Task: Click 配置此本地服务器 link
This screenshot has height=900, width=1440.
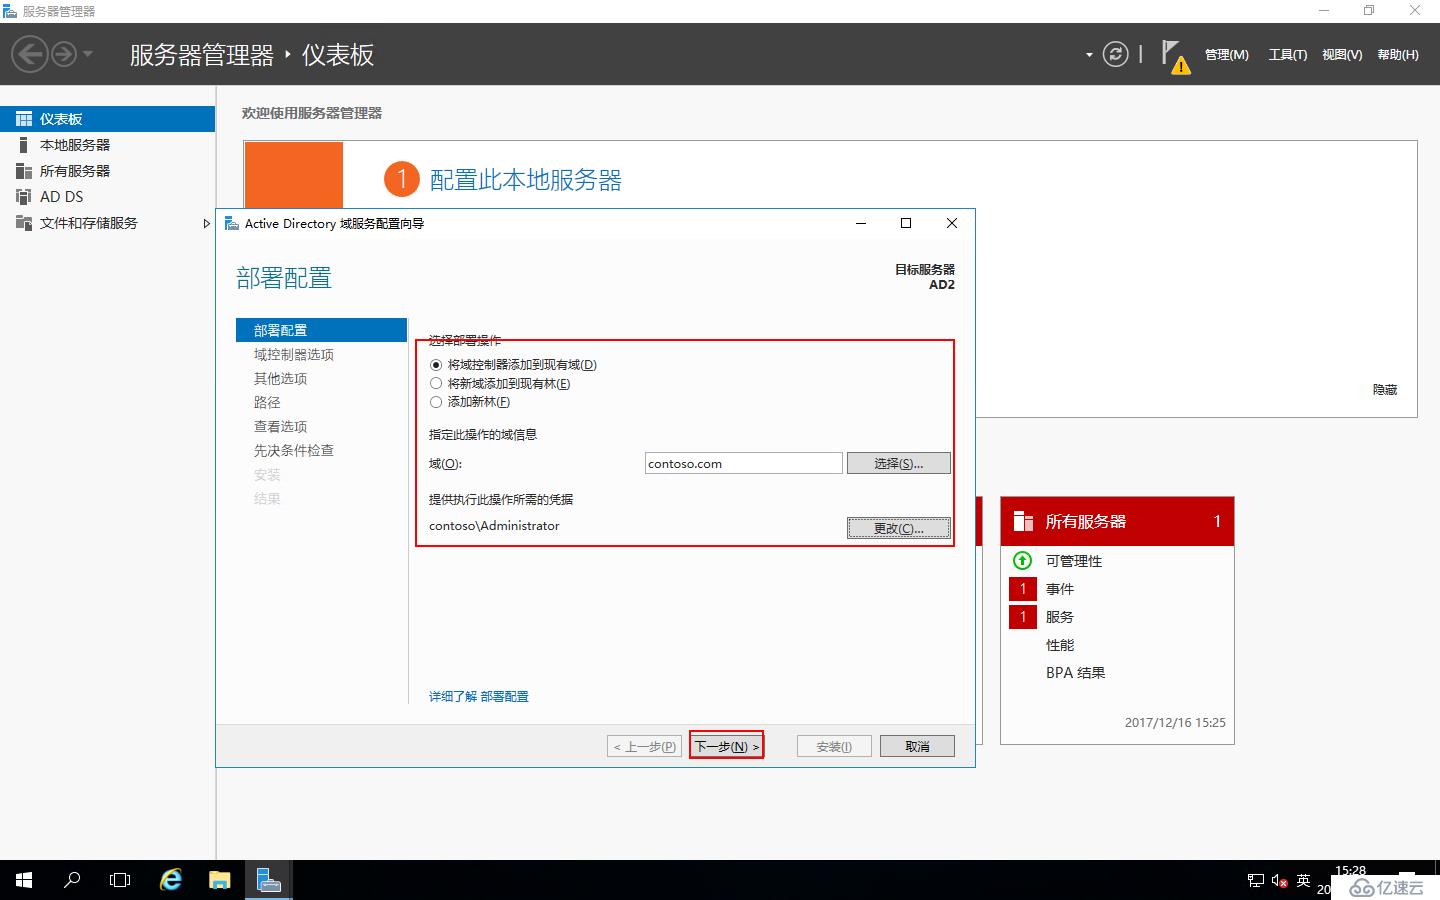Action: pyautogui.click(x=525, y=180)
